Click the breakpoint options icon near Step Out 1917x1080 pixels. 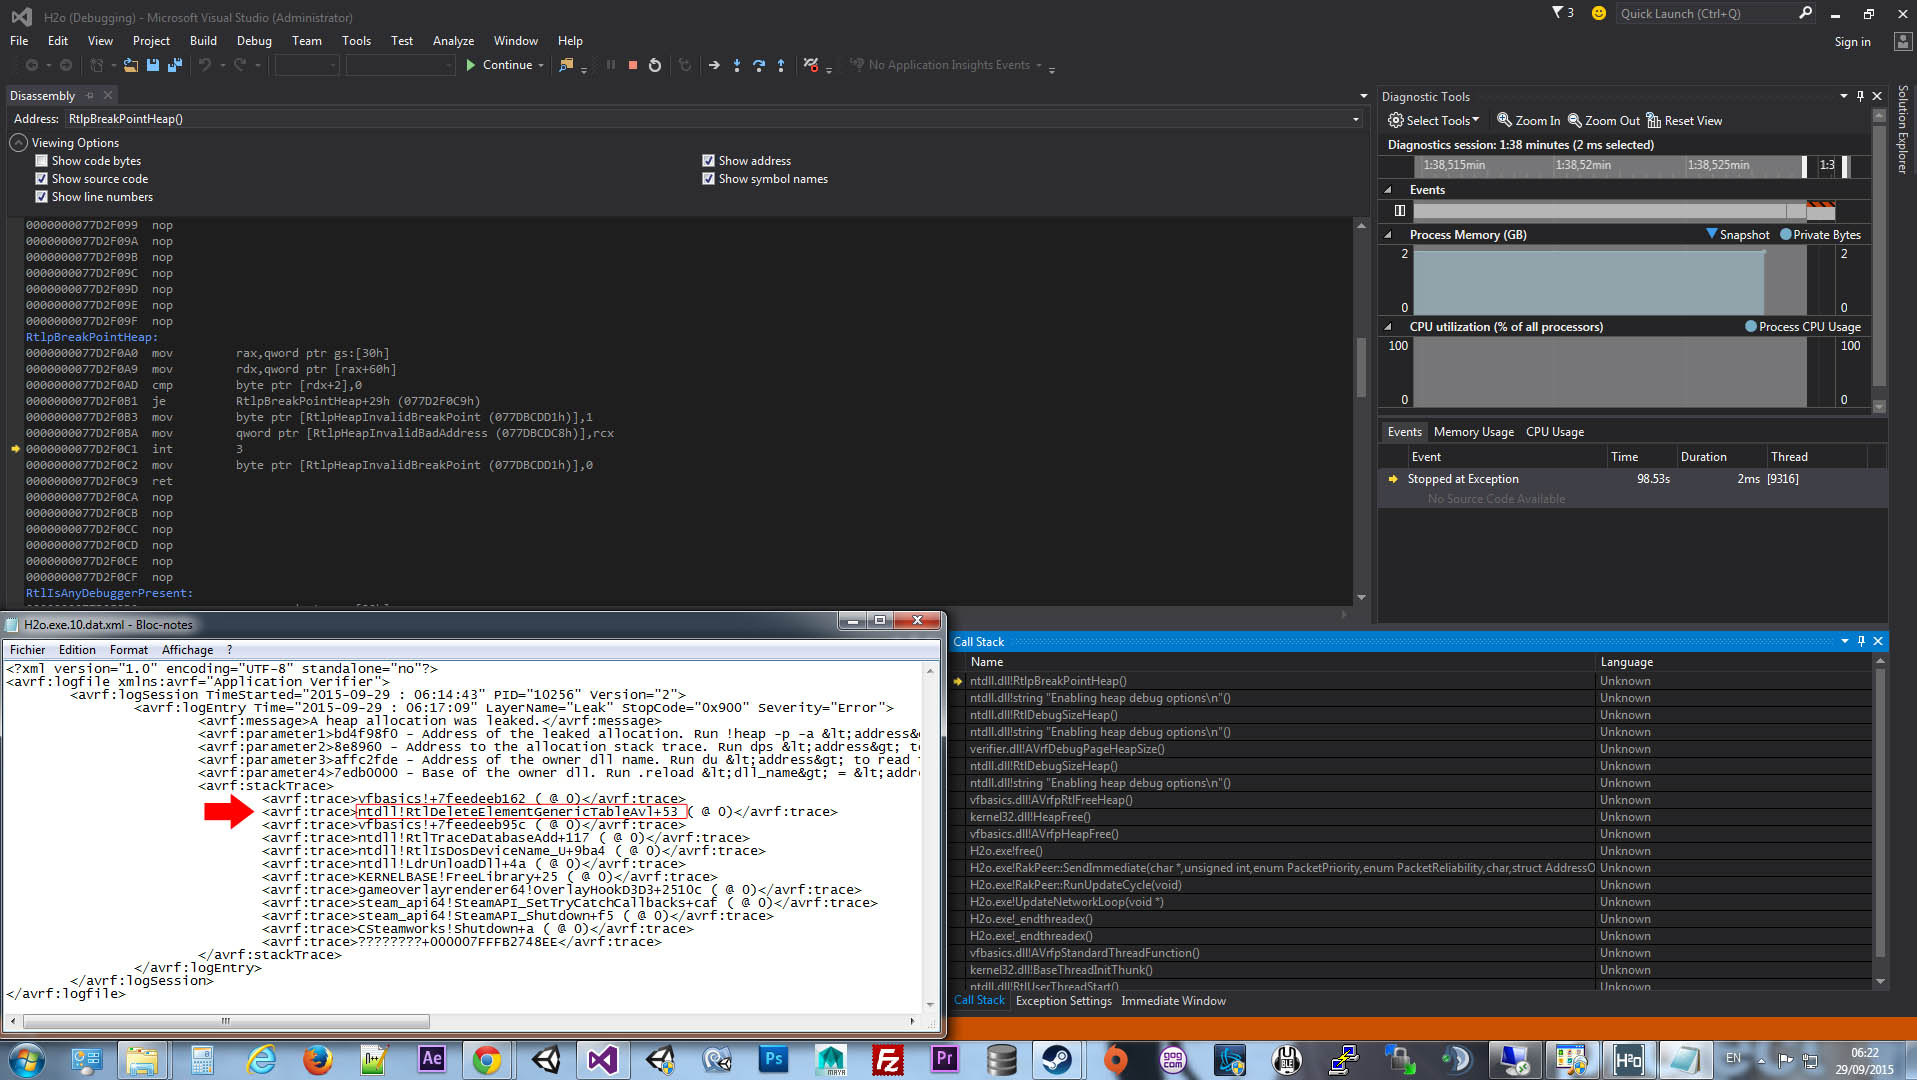coord(811,65)
